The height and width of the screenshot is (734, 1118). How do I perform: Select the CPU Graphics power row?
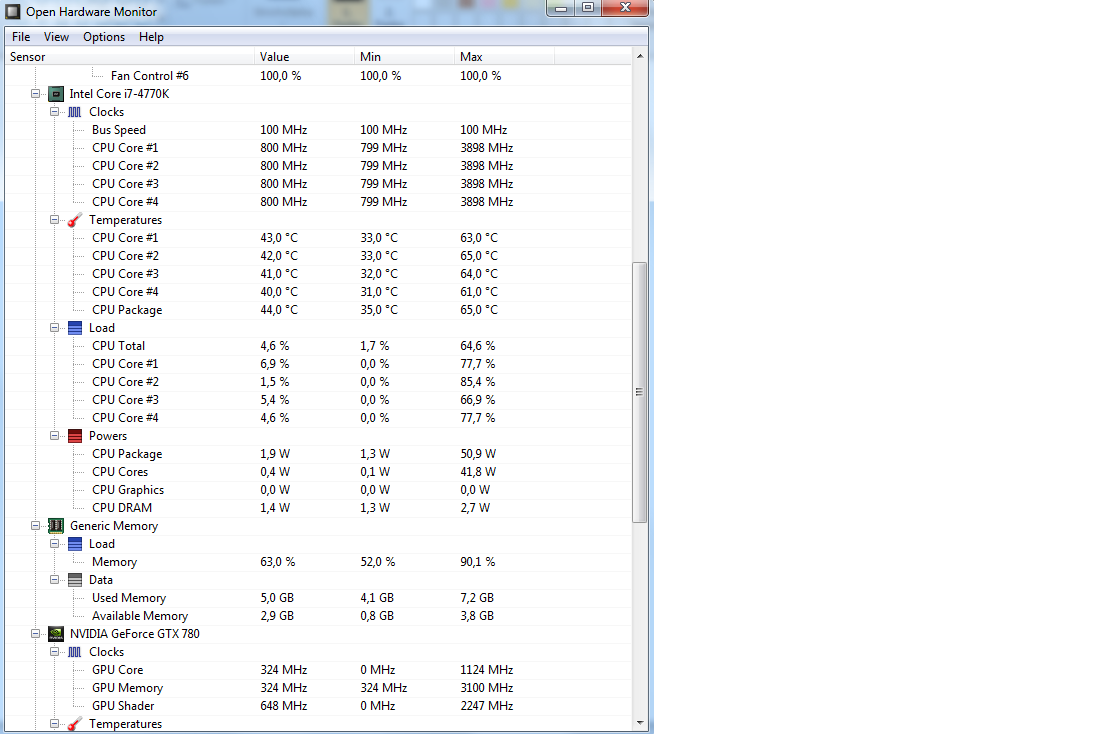(x=318, y=490)
